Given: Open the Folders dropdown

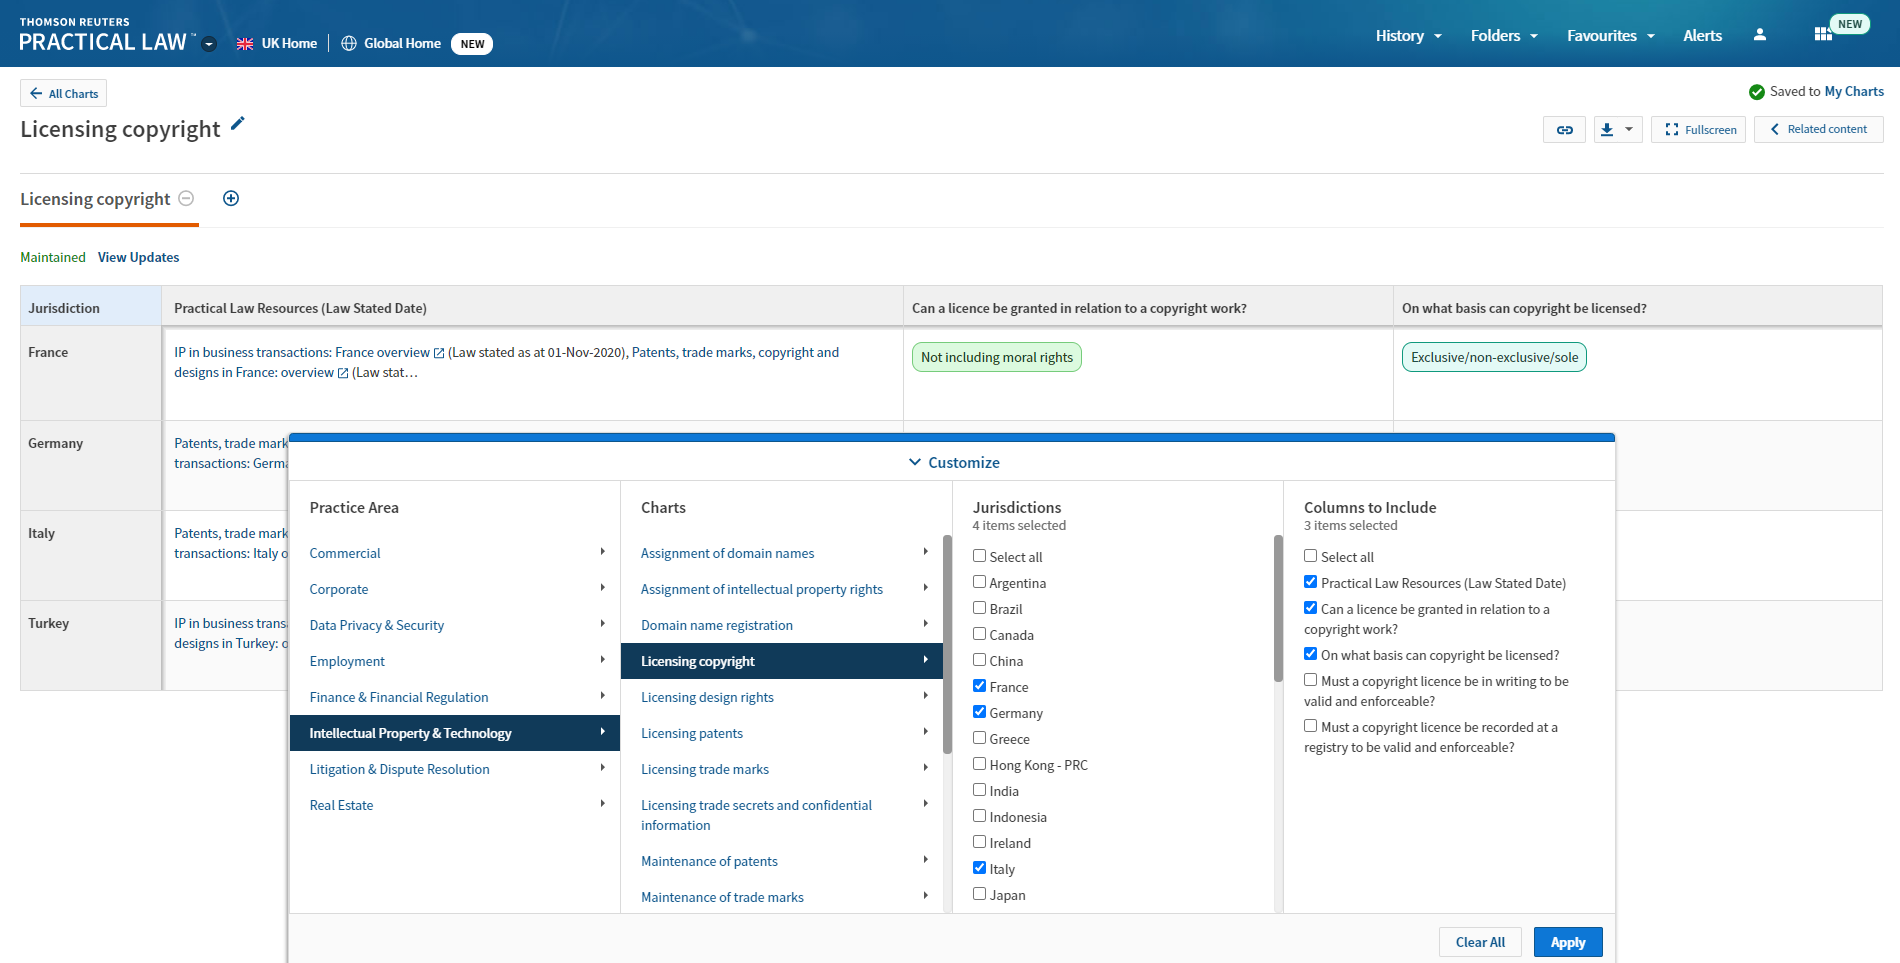Looking at the screenshot, I should (1504, 36).
